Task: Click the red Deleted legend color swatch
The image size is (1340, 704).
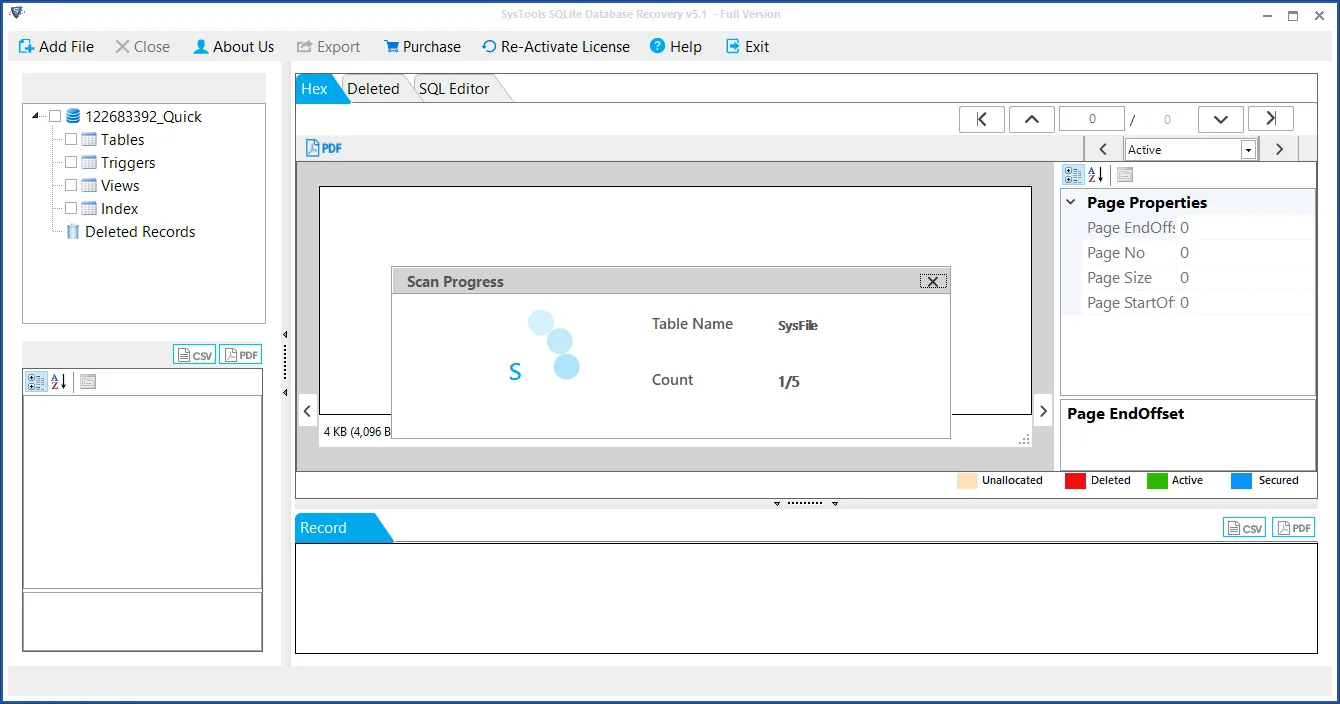Action: click(1075, 481)
